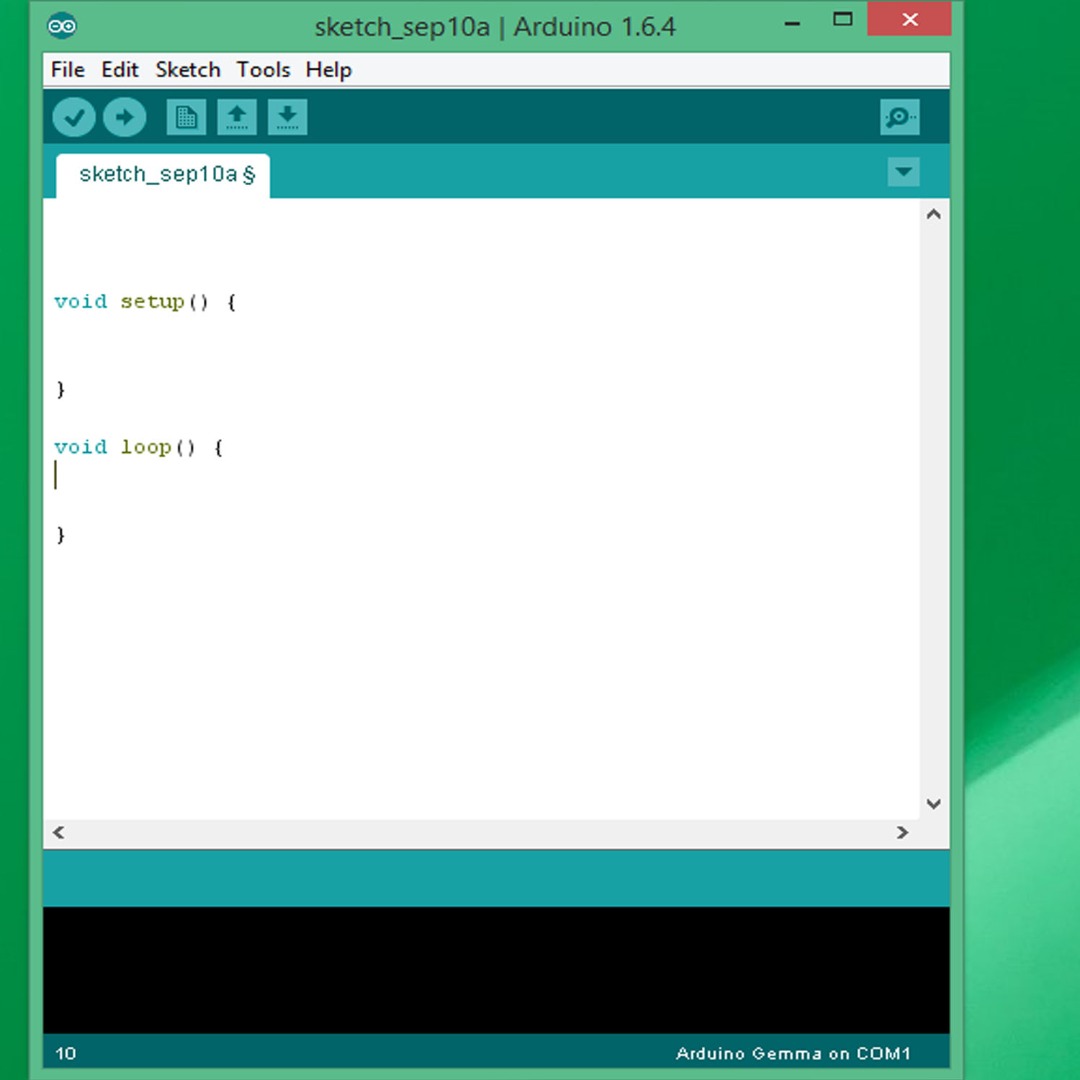Image resolution: width=1080 pixels, height=1080 pixels.
Task: Open the File menu
Action: coord(68,70)
